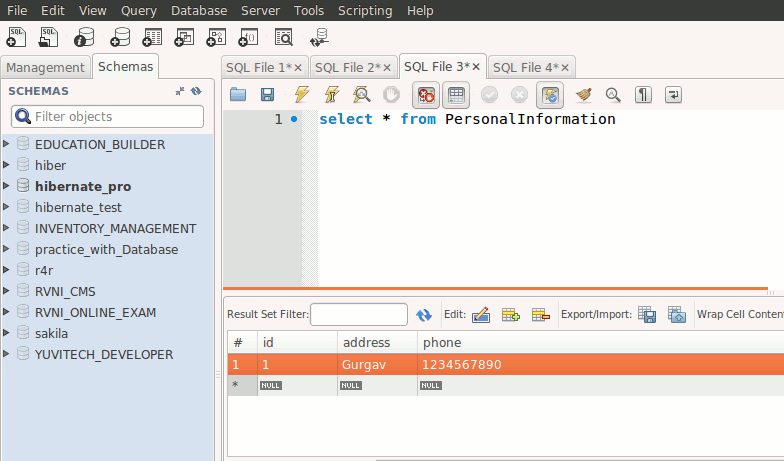The width and height of the screenshot is (784, 461).
Task: Click the Beautify query broom icon
Action: coord(583,95)
